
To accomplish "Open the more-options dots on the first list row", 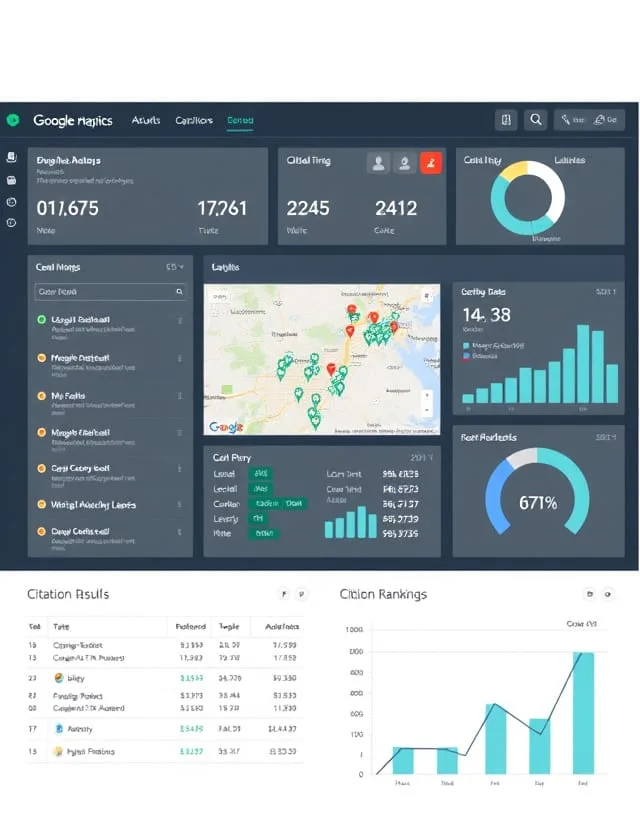I will [180, 320].
